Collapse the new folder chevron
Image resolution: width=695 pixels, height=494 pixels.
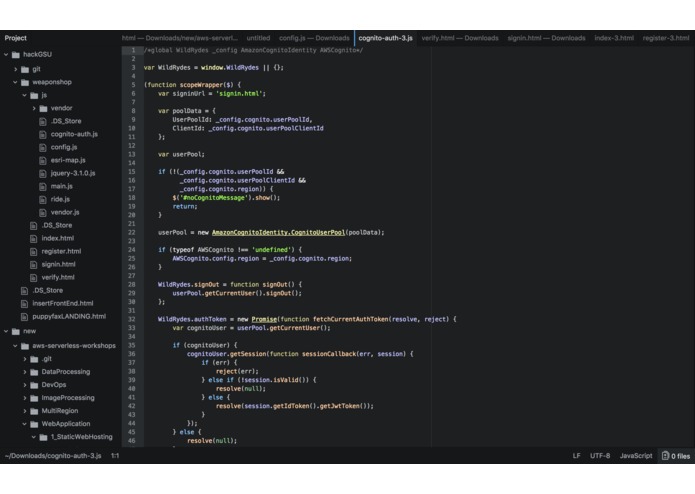pyautogui.click(x=6, y=331)
